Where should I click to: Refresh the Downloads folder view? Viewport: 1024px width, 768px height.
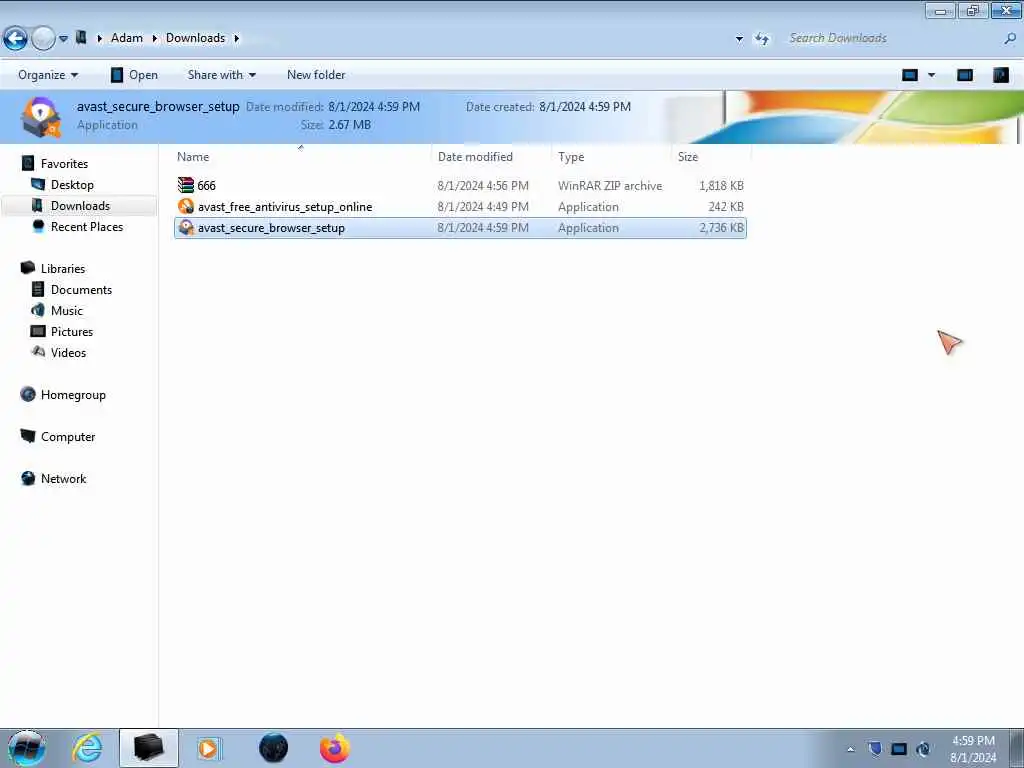tap(762, 39)
